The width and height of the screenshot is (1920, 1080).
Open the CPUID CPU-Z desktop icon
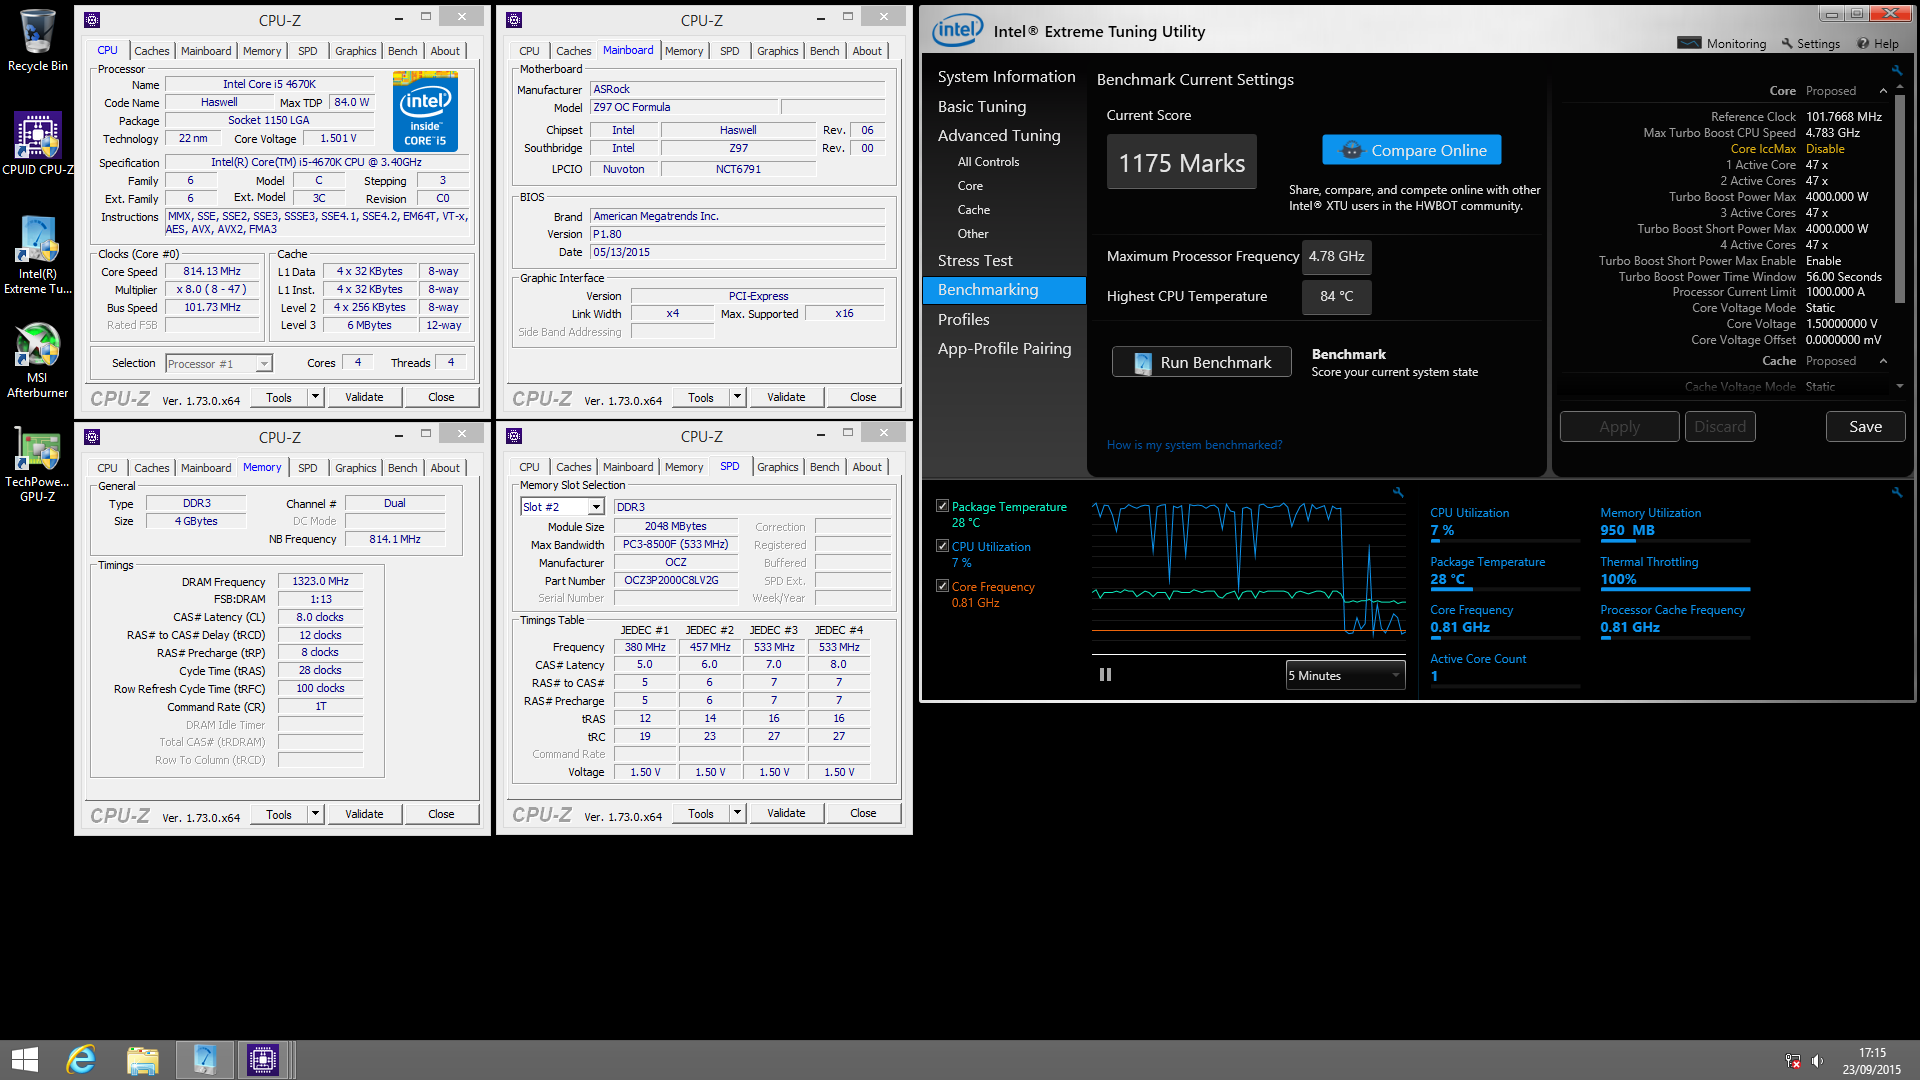(37, 143)
